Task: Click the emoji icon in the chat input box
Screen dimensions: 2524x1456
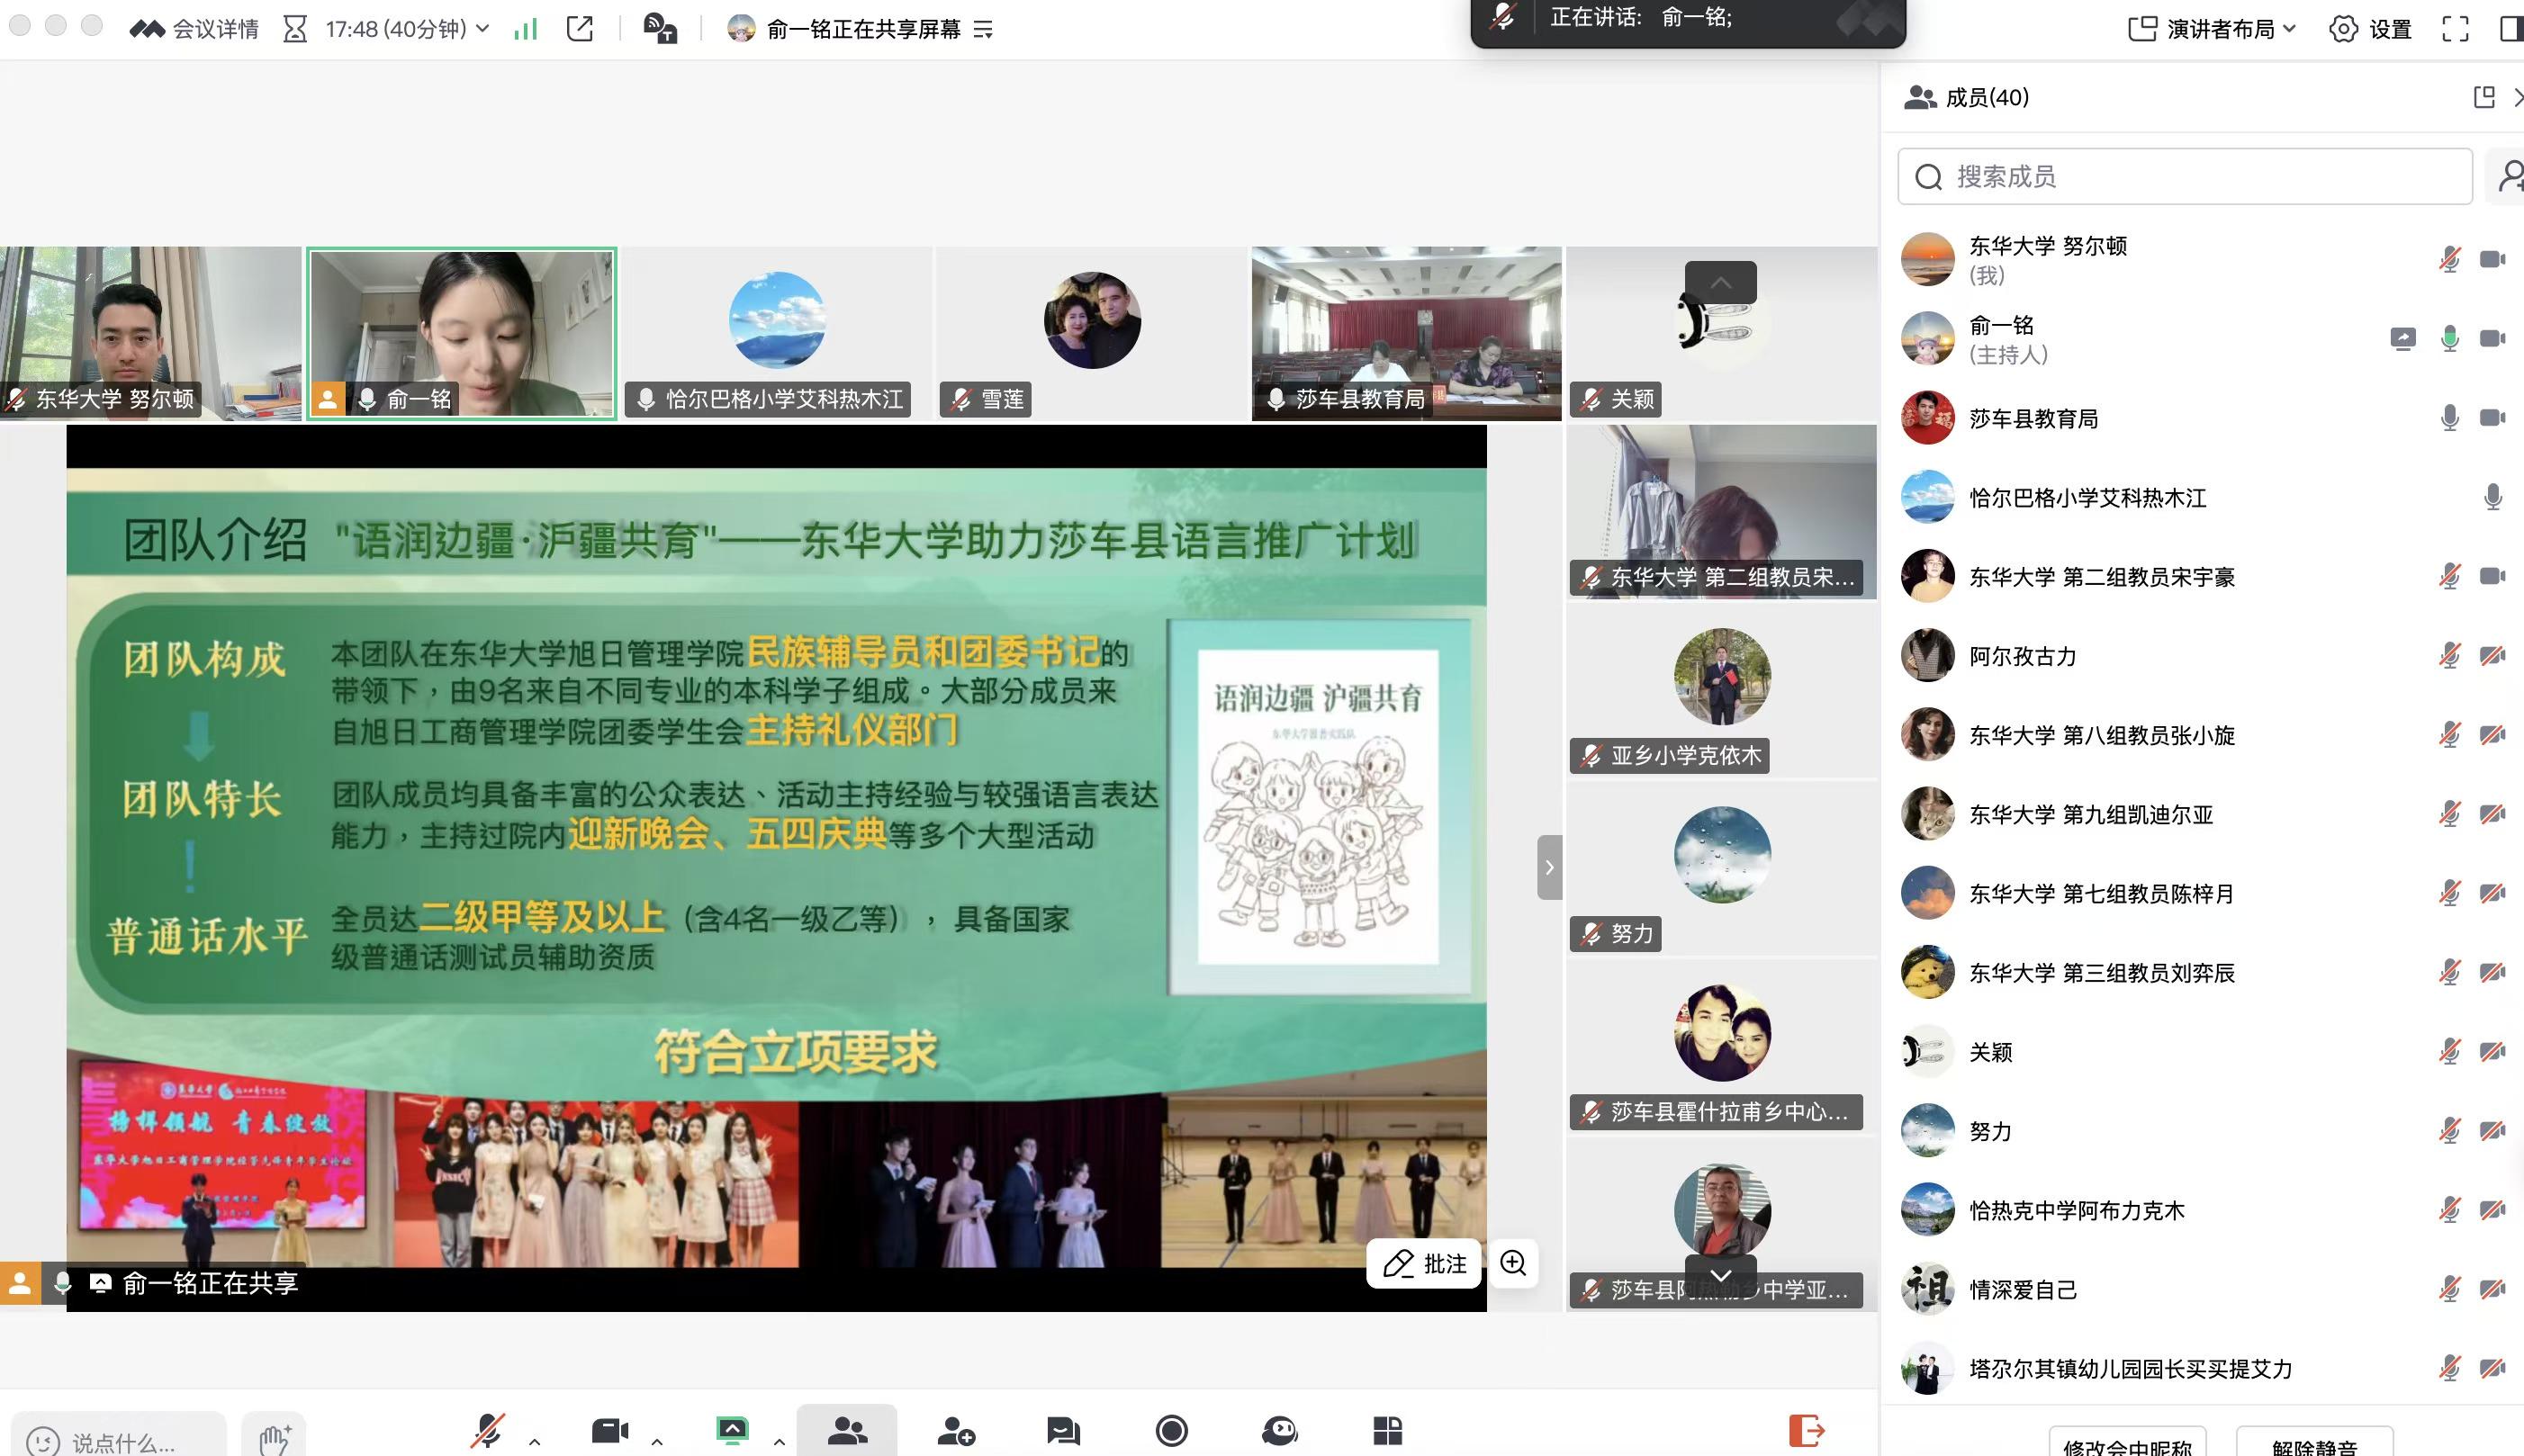Action: coord(43,1441)
